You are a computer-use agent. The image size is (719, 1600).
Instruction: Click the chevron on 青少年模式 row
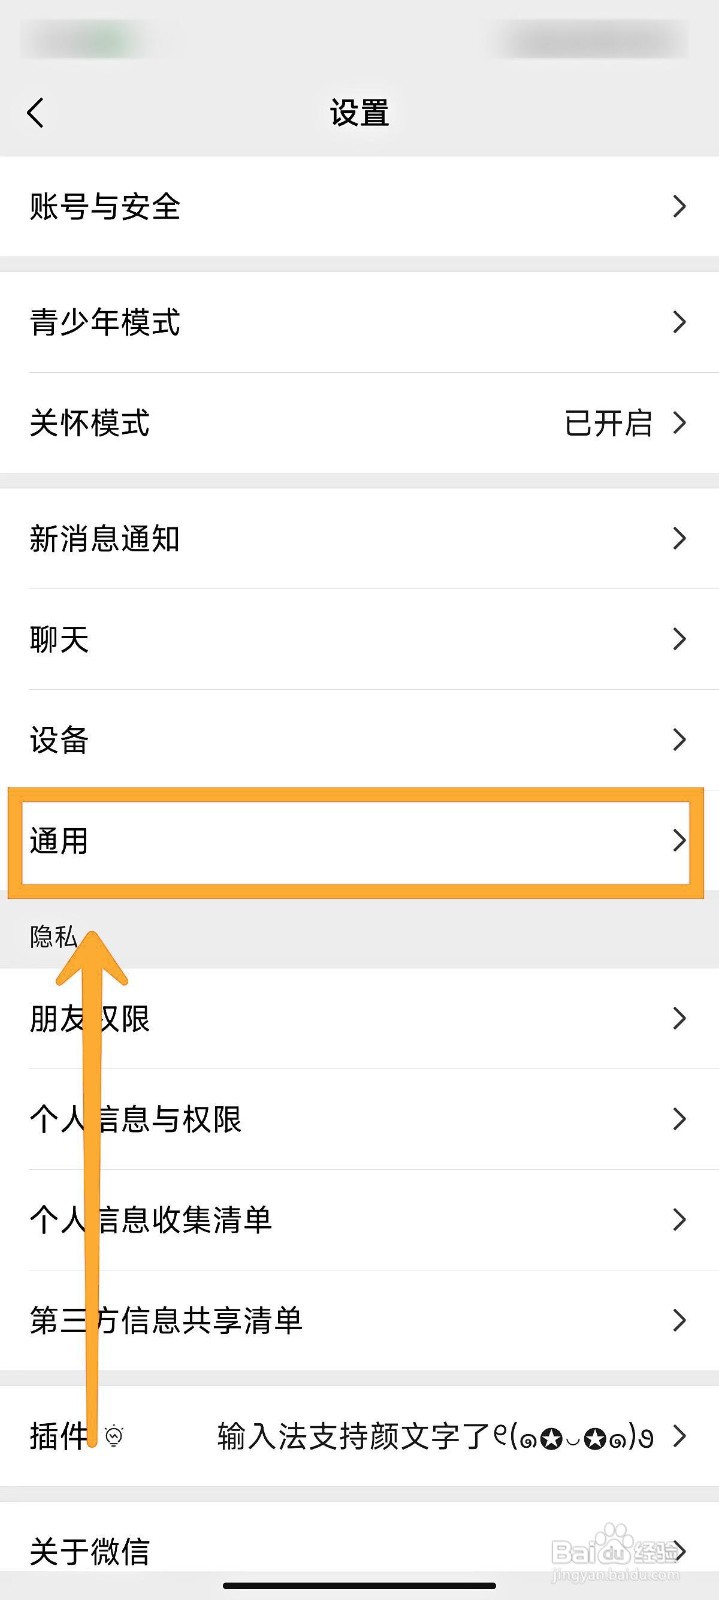tap(680, 322)
